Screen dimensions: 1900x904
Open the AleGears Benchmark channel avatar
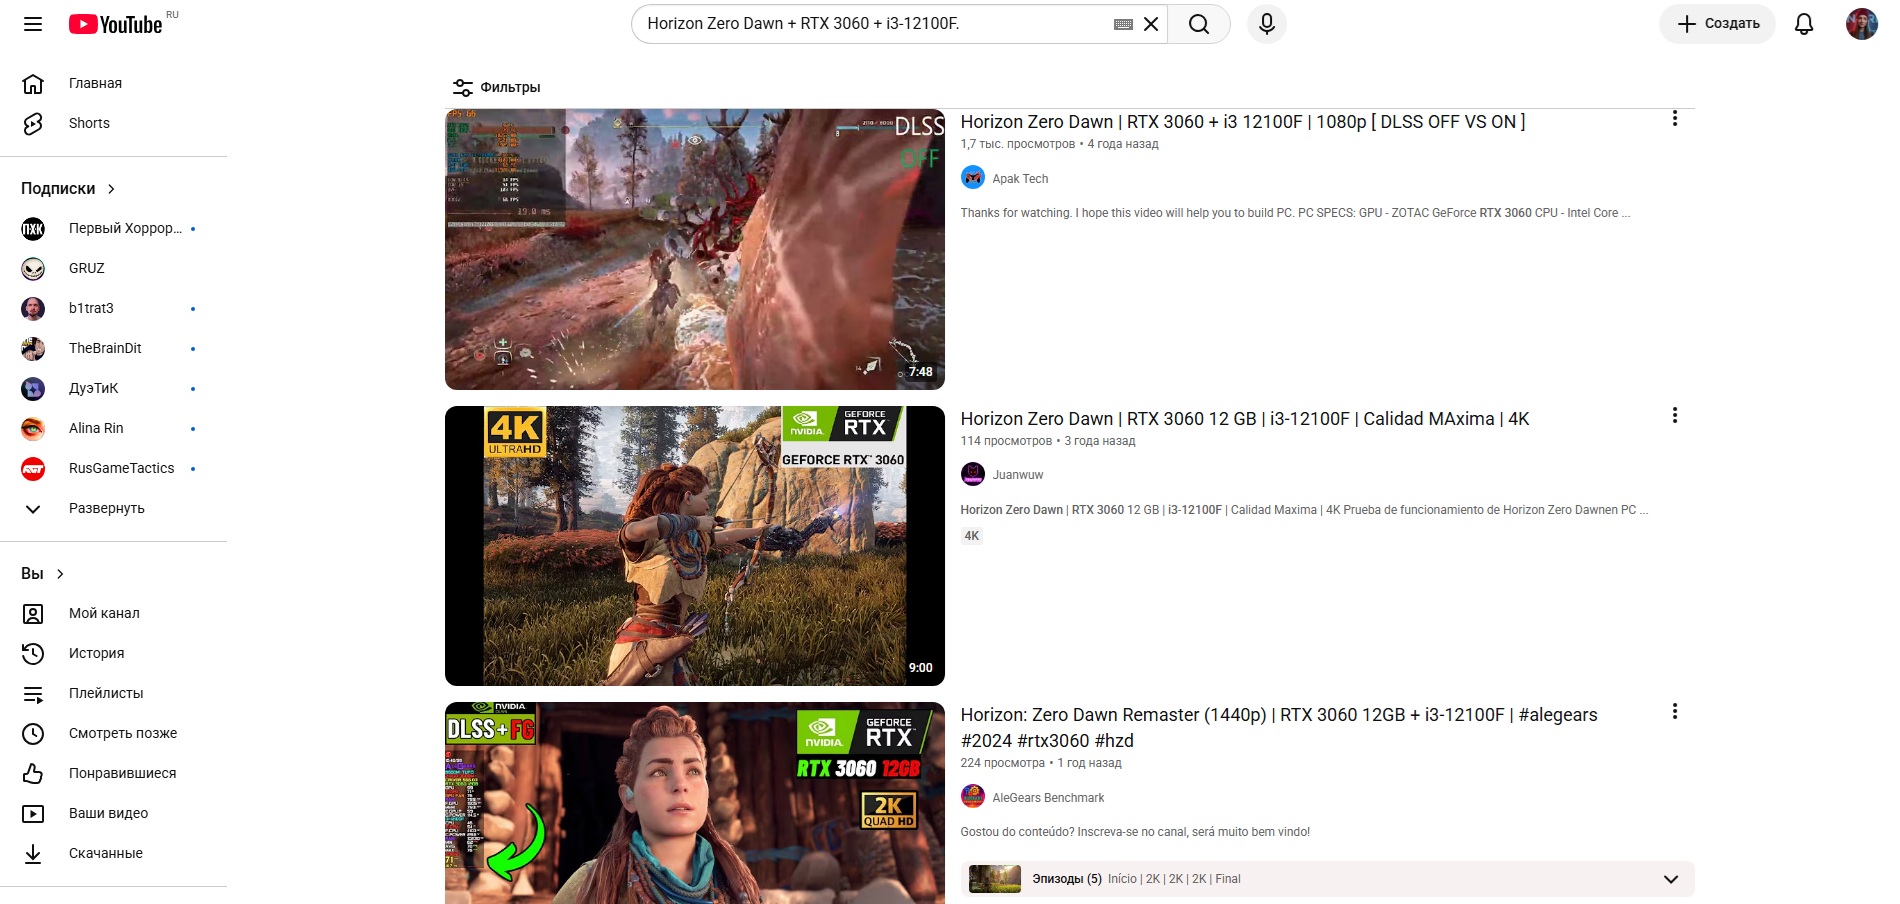pos(973,796)
